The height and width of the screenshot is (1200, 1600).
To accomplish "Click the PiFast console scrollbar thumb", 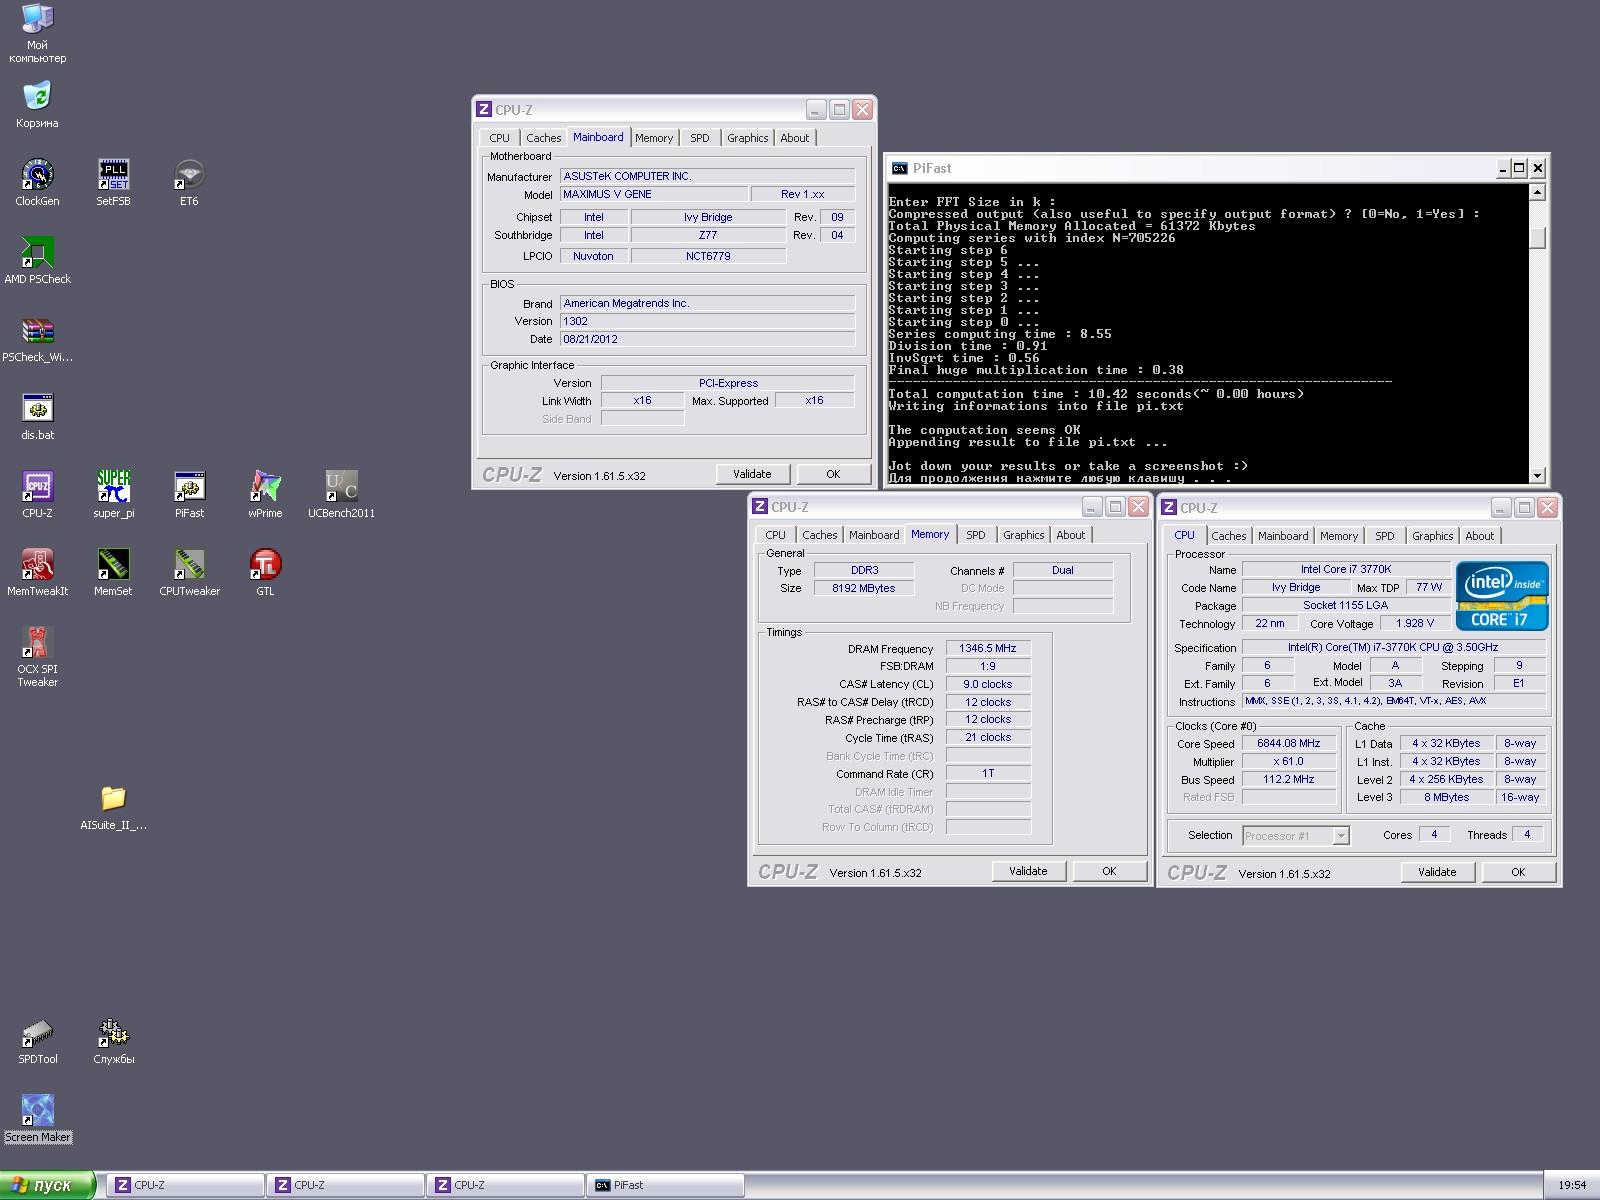I will pos(1538,237).
